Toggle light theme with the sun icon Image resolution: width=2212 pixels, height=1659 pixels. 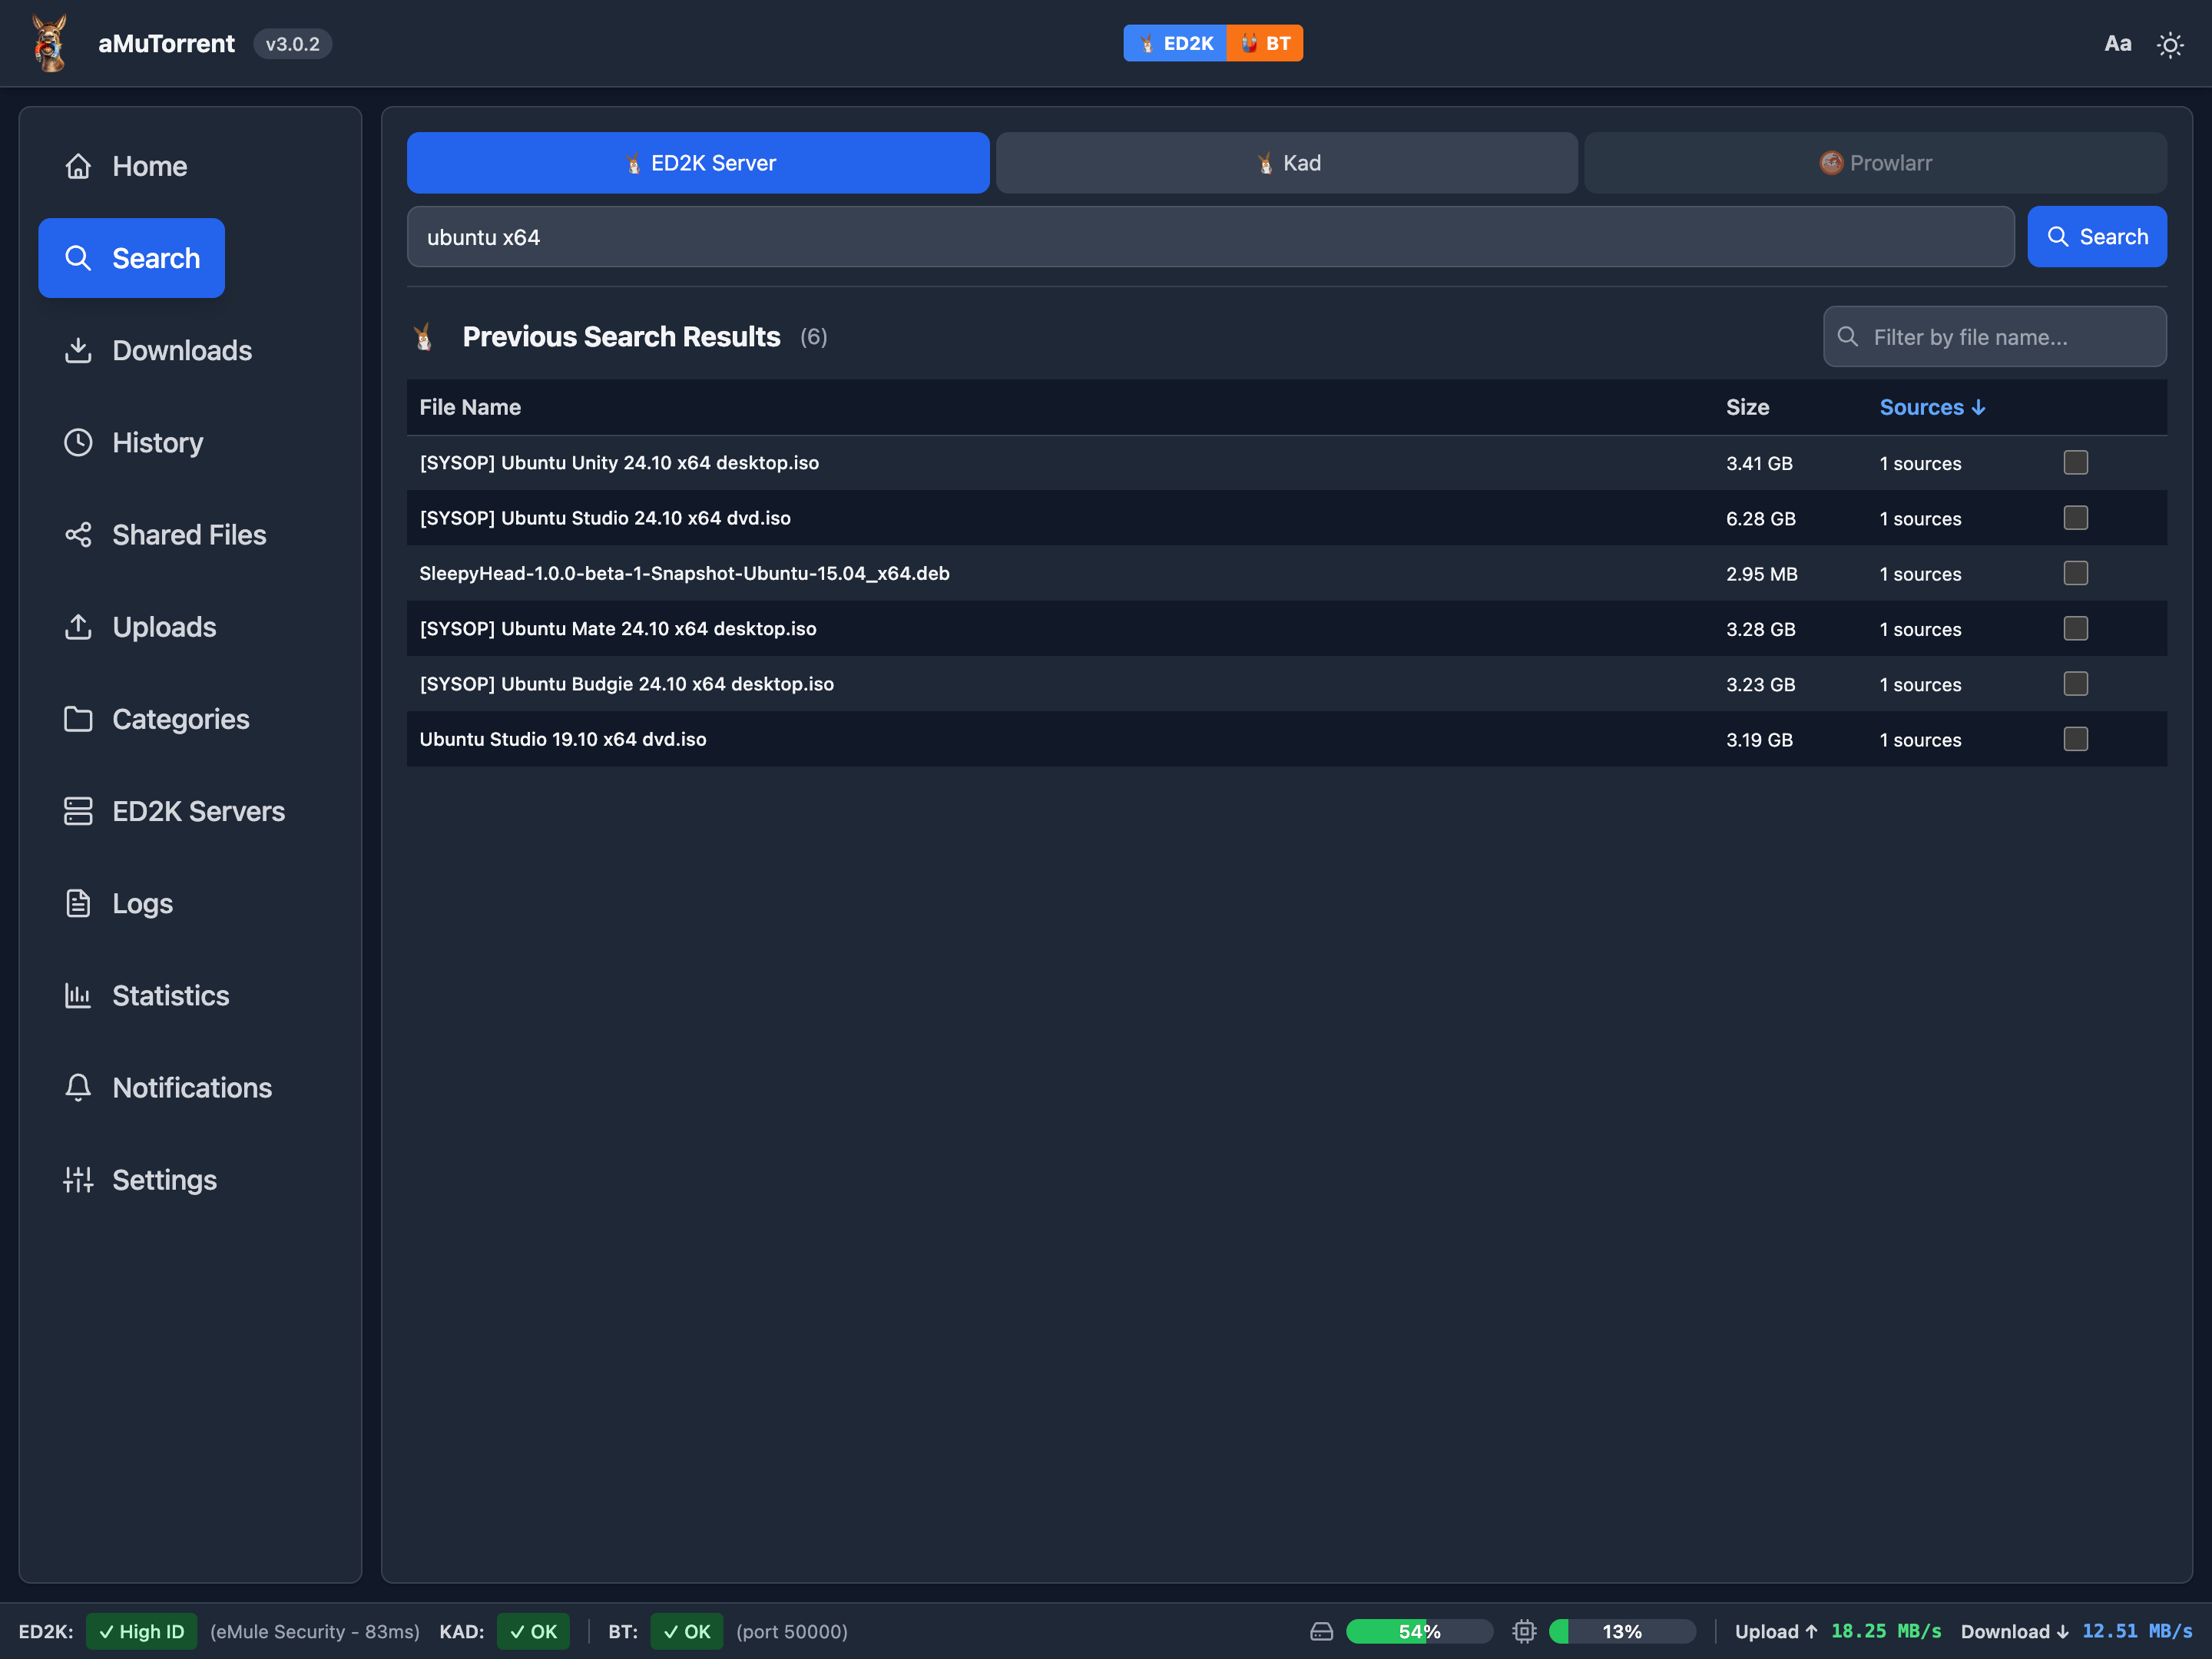point(2169,45)
